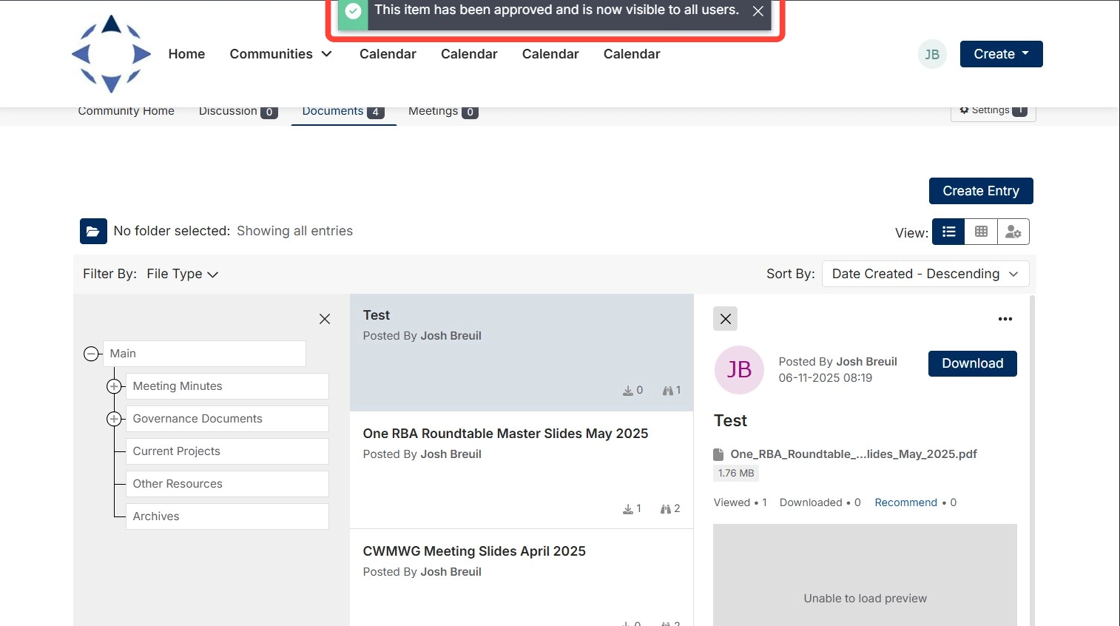Select the Documents tab

pos(343,111)
